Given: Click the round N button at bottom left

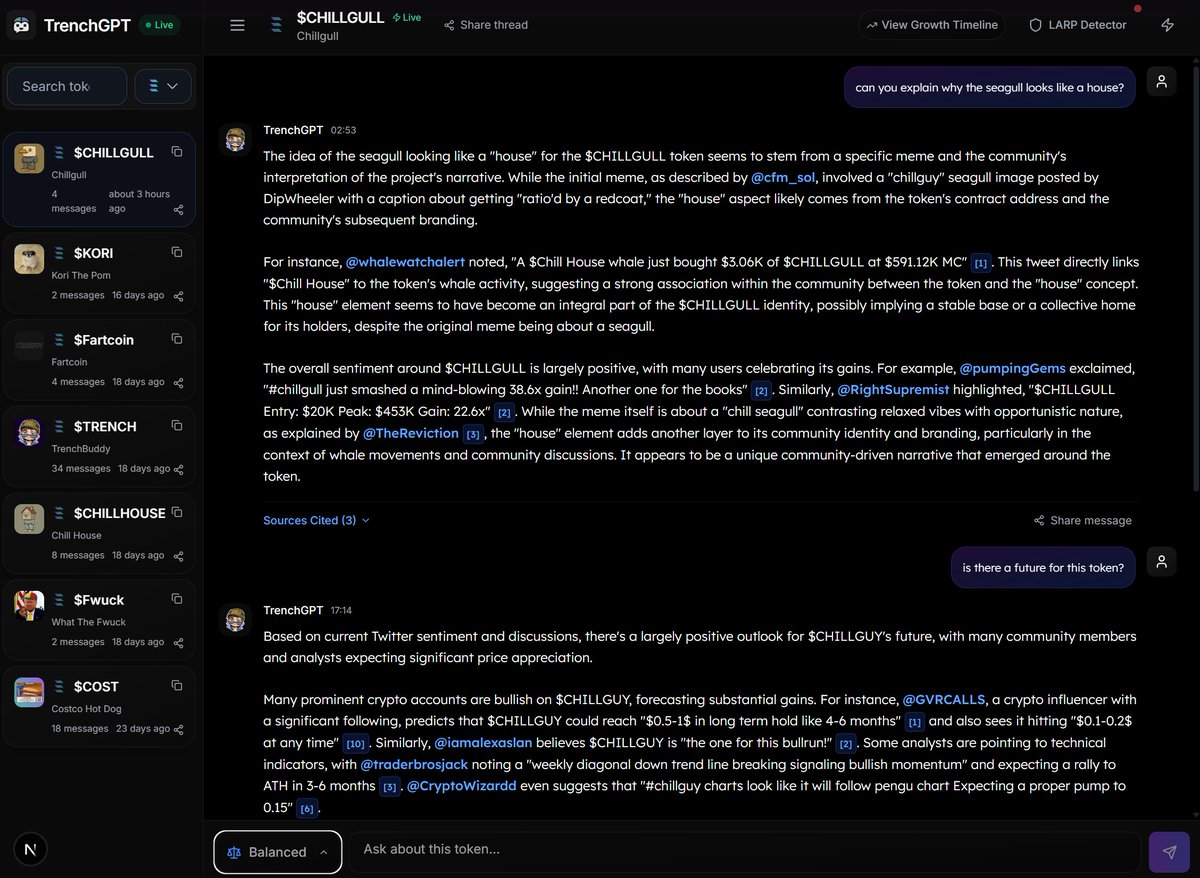Looking at the screenshot, I should (x=30, y=849).
